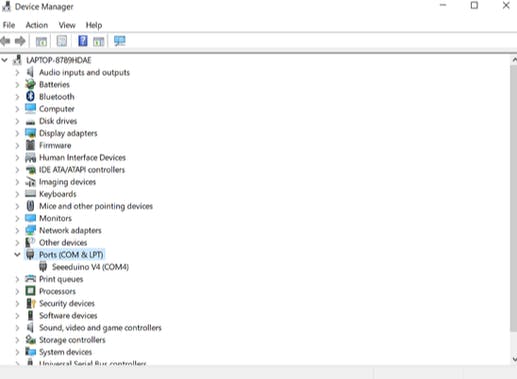This screenshot has width=517, height=379.
Task: Click the Back arrow toolbar button
Action: tap(5, 41)
